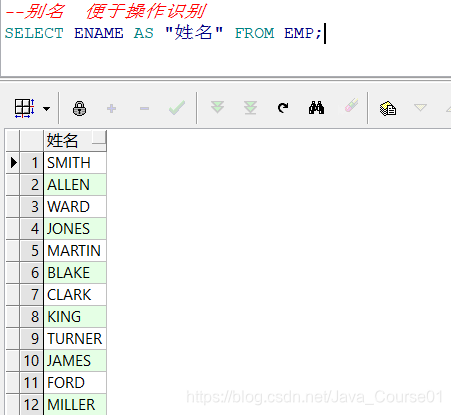Image resolution: width=451 pixels, height=415 pixels.
Task: Click the refresh query arrow icon
Action: click(x=283, y=108)
